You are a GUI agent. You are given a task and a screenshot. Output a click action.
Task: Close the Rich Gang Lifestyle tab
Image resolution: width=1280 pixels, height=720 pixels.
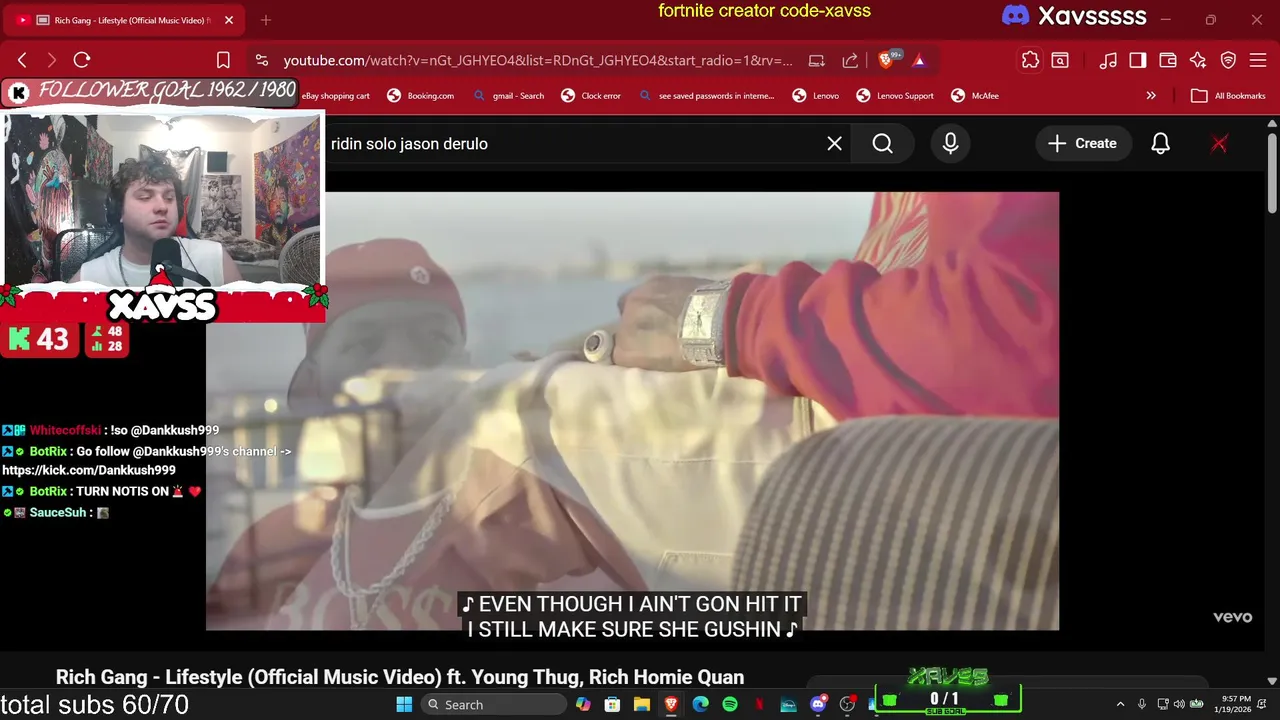tap(228, 20)
